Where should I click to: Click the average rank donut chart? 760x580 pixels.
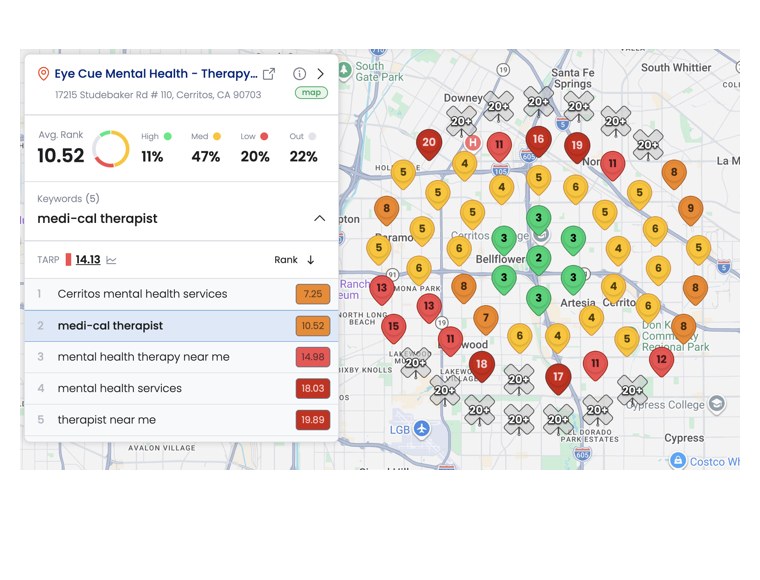pos(111,149)
